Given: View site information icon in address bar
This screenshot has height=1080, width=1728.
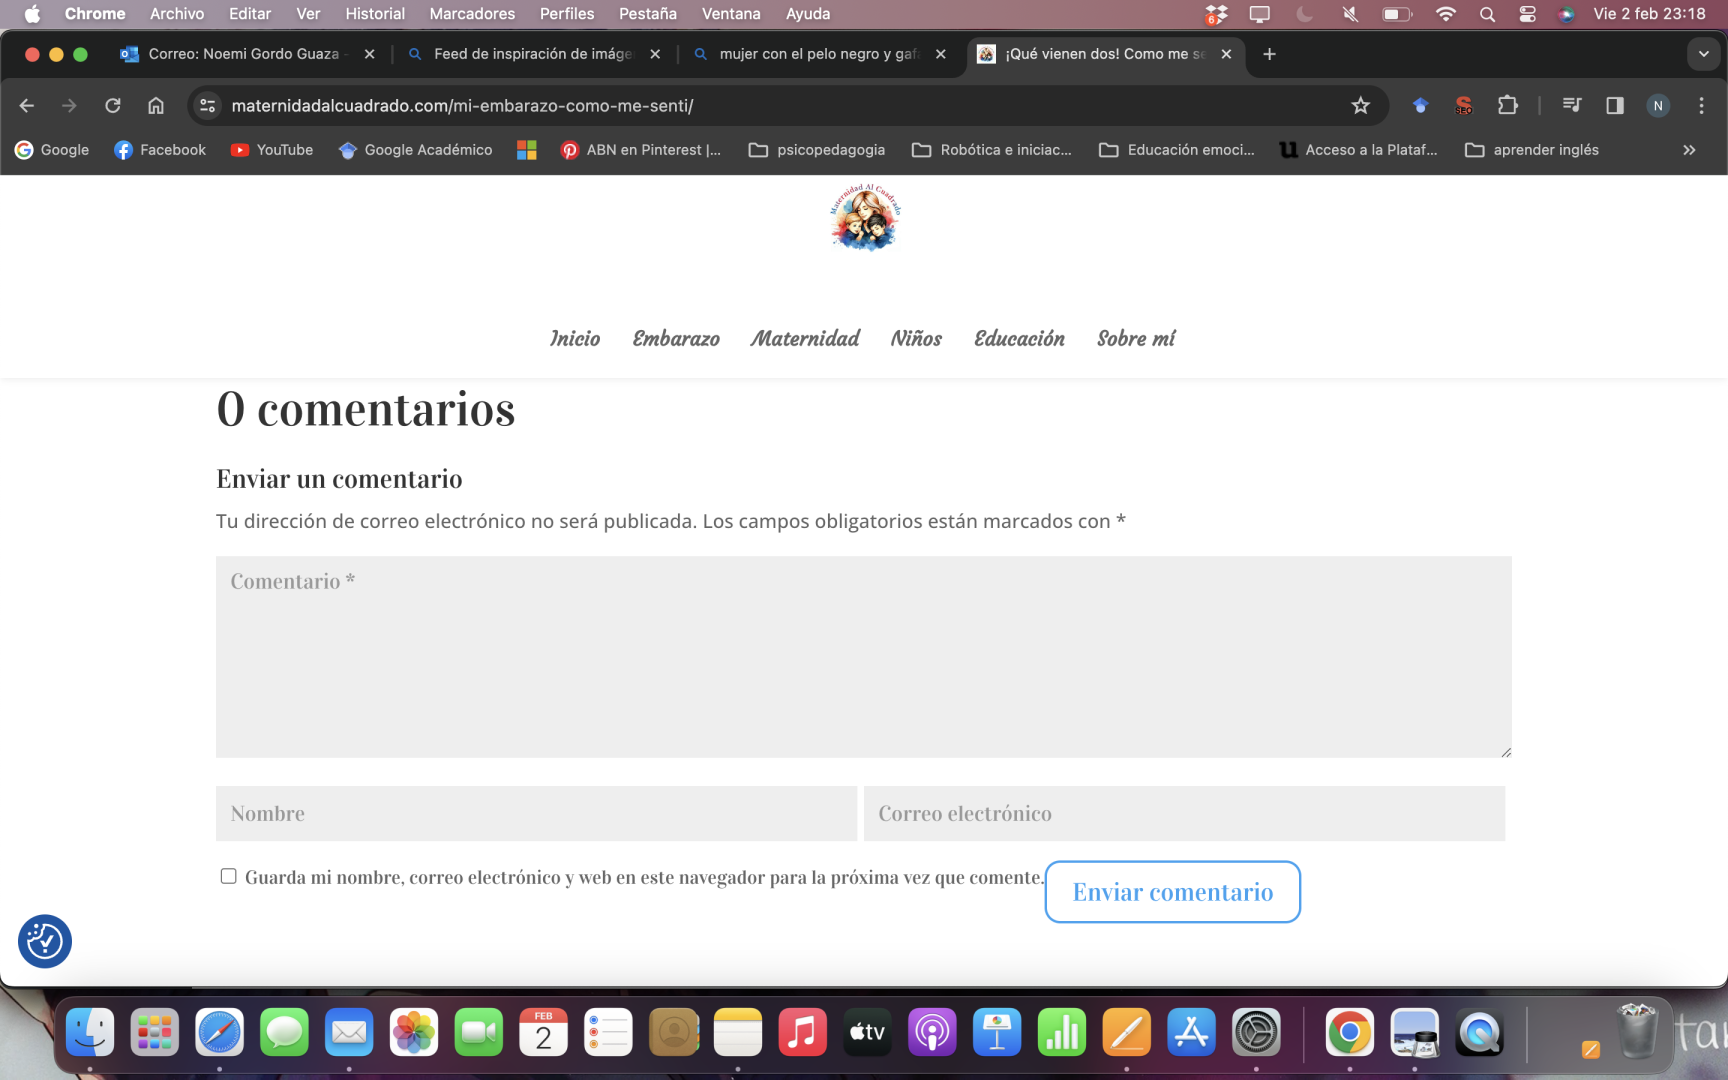Looking at the screenshot, I should 207,105.
